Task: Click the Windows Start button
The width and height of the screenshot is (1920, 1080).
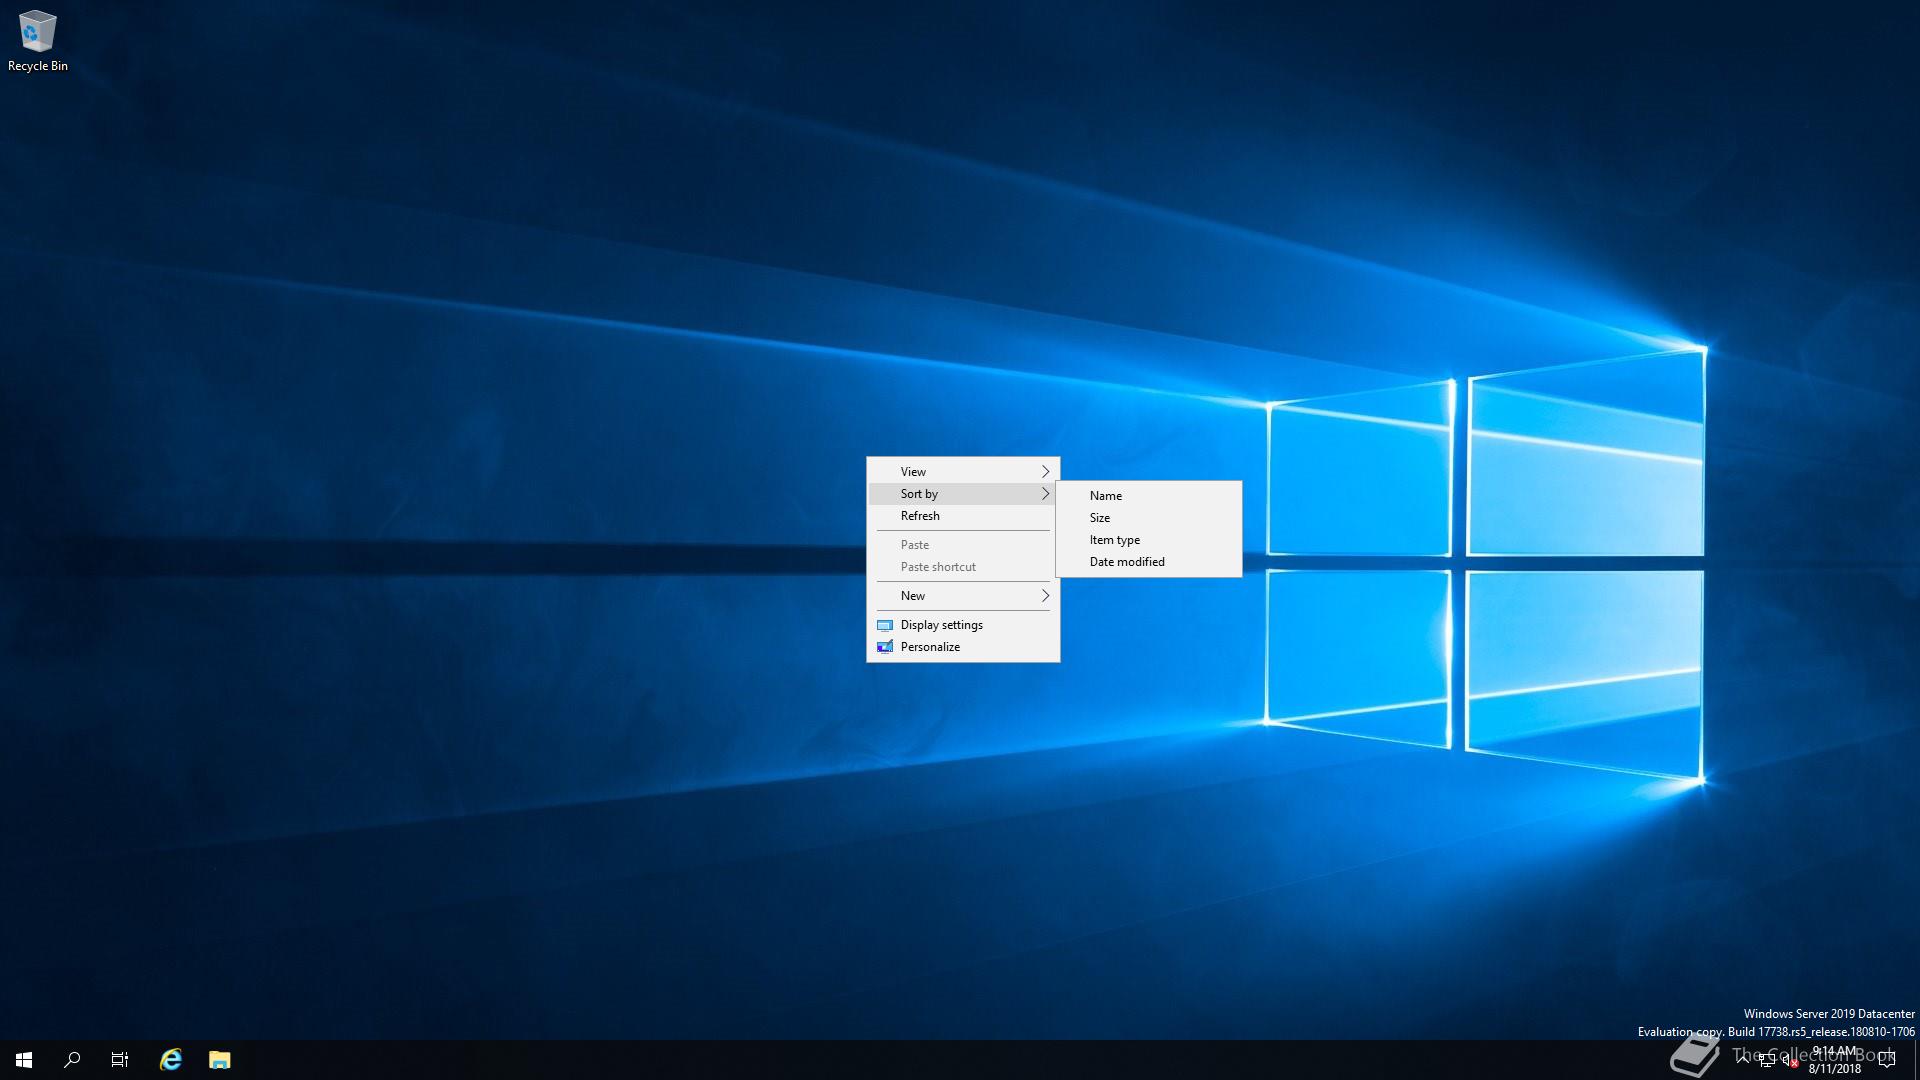Action: (x=24, y=1060)
